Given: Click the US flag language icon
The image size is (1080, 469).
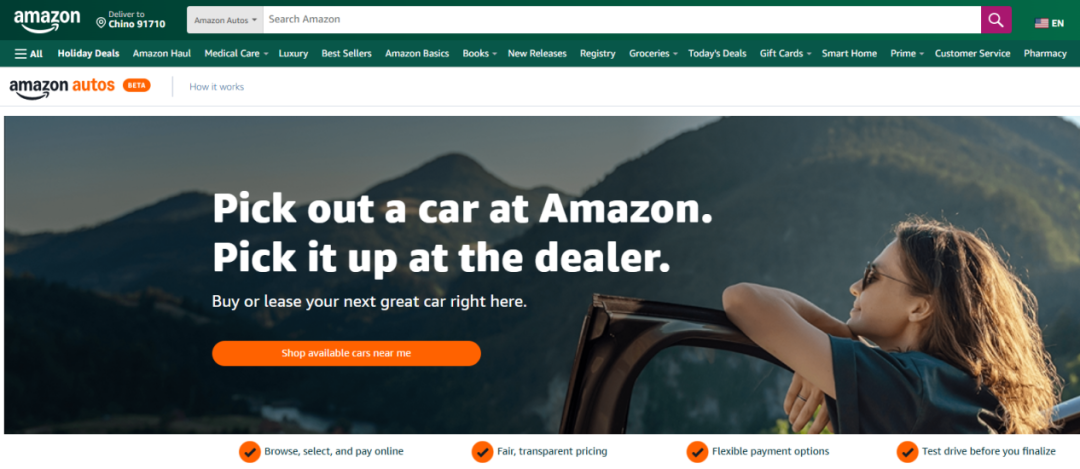Looking at the screenshot, I should coord(1041,23).
